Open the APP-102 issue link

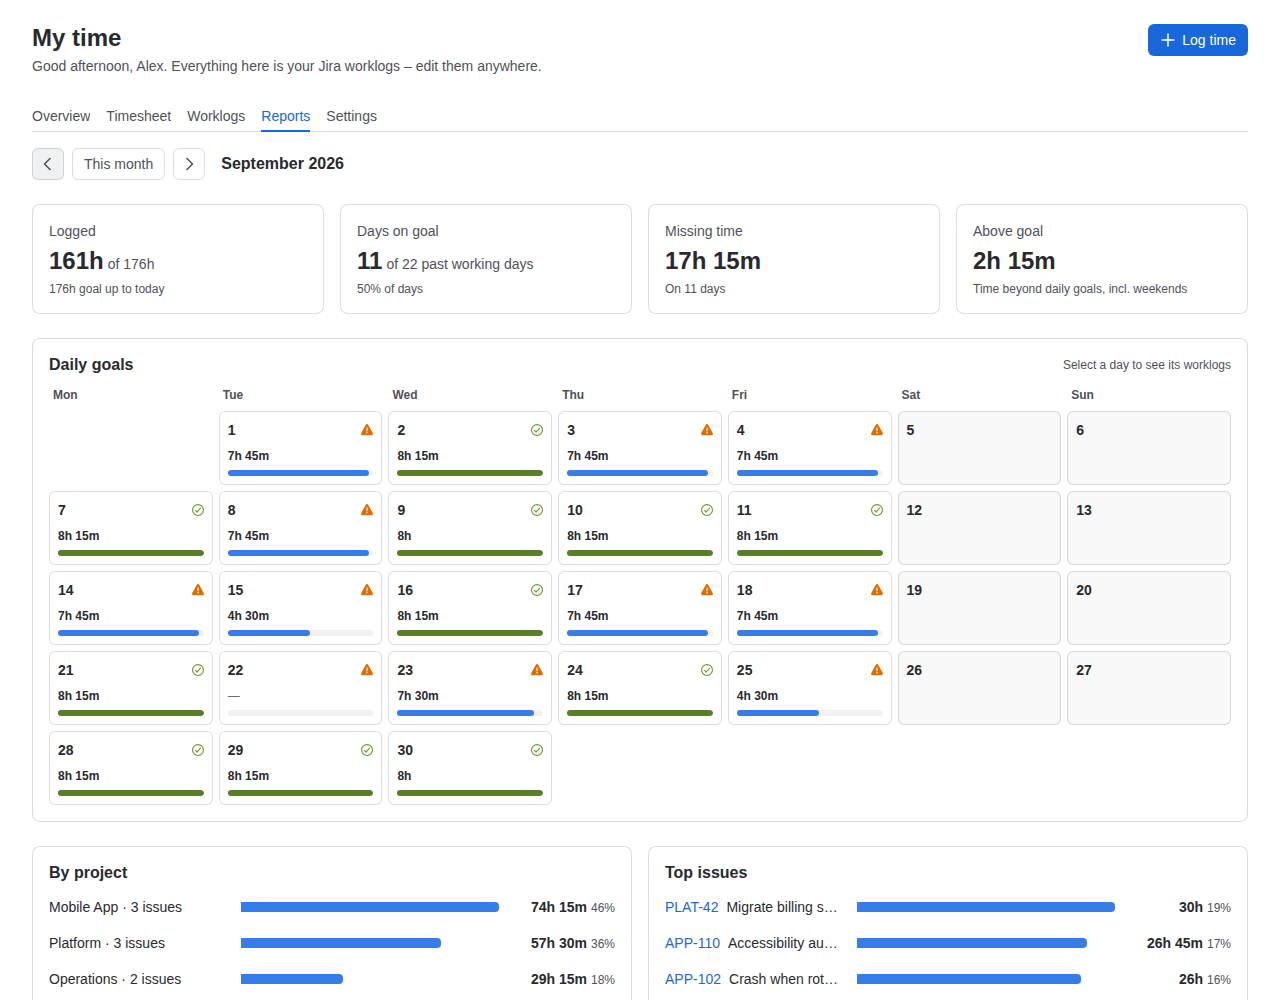[x=693, y=979]
